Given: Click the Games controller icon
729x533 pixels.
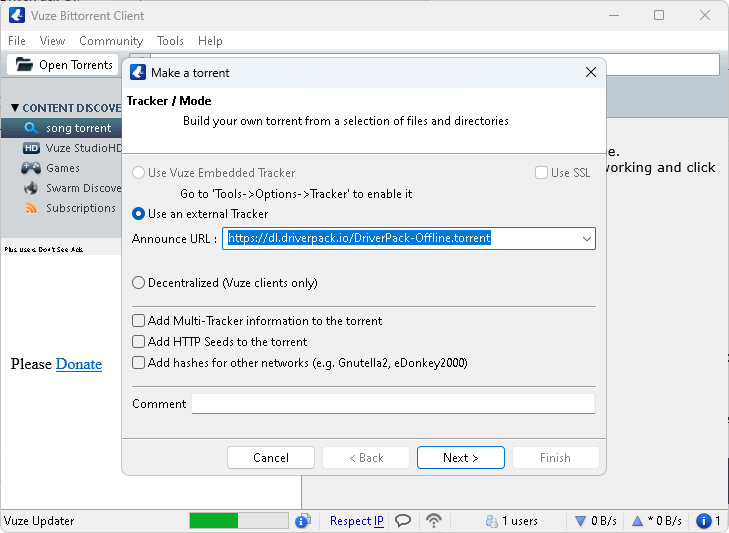Looking at the screenshot, I should click(x=31, y=168).
